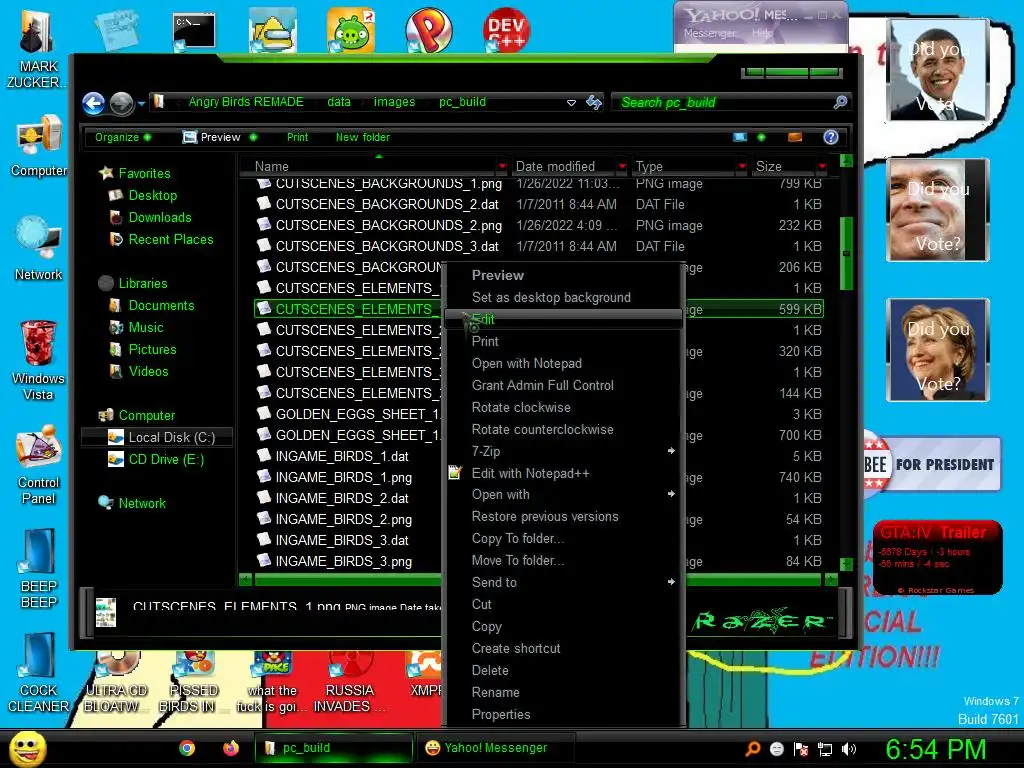1024x768 pixels.
Task: Select CUTSCENES_BACKGROUNDS_2.dat file
Action: (387, 204)
